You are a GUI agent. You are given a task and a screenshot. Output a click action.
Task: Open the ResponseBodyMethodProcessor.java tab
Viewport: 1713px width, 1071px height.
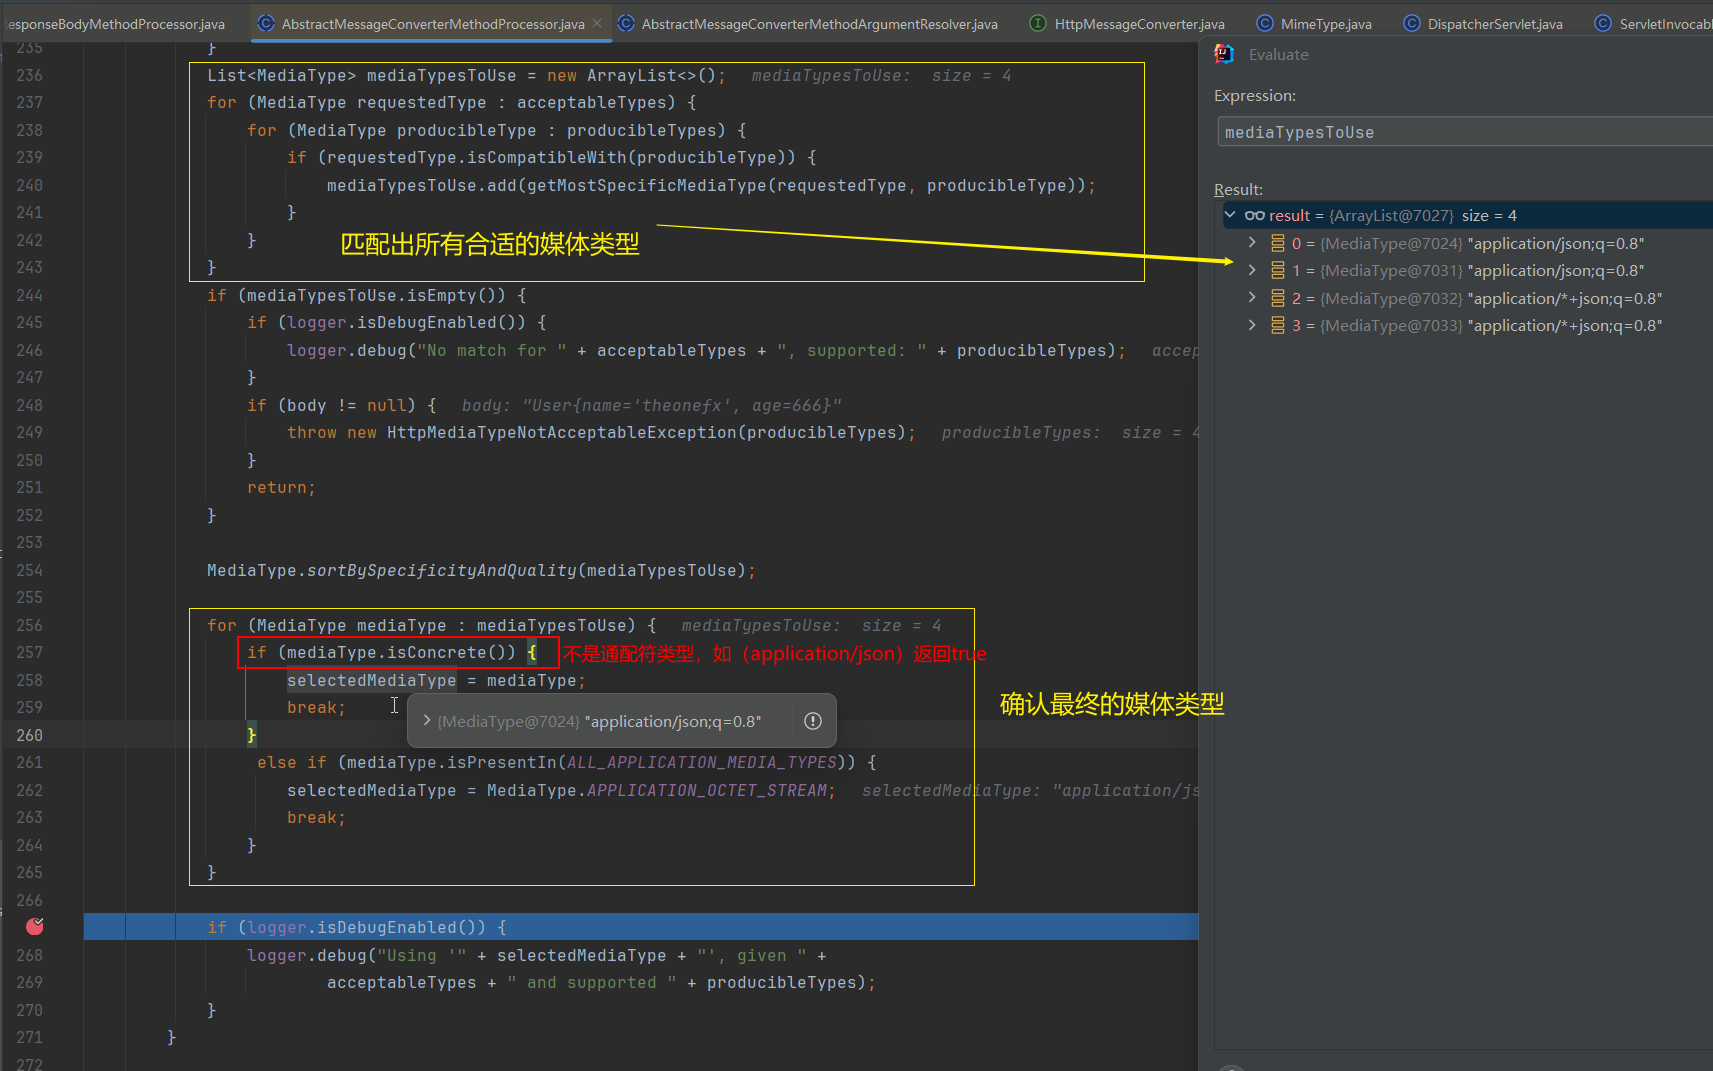[x=116, y=23]
